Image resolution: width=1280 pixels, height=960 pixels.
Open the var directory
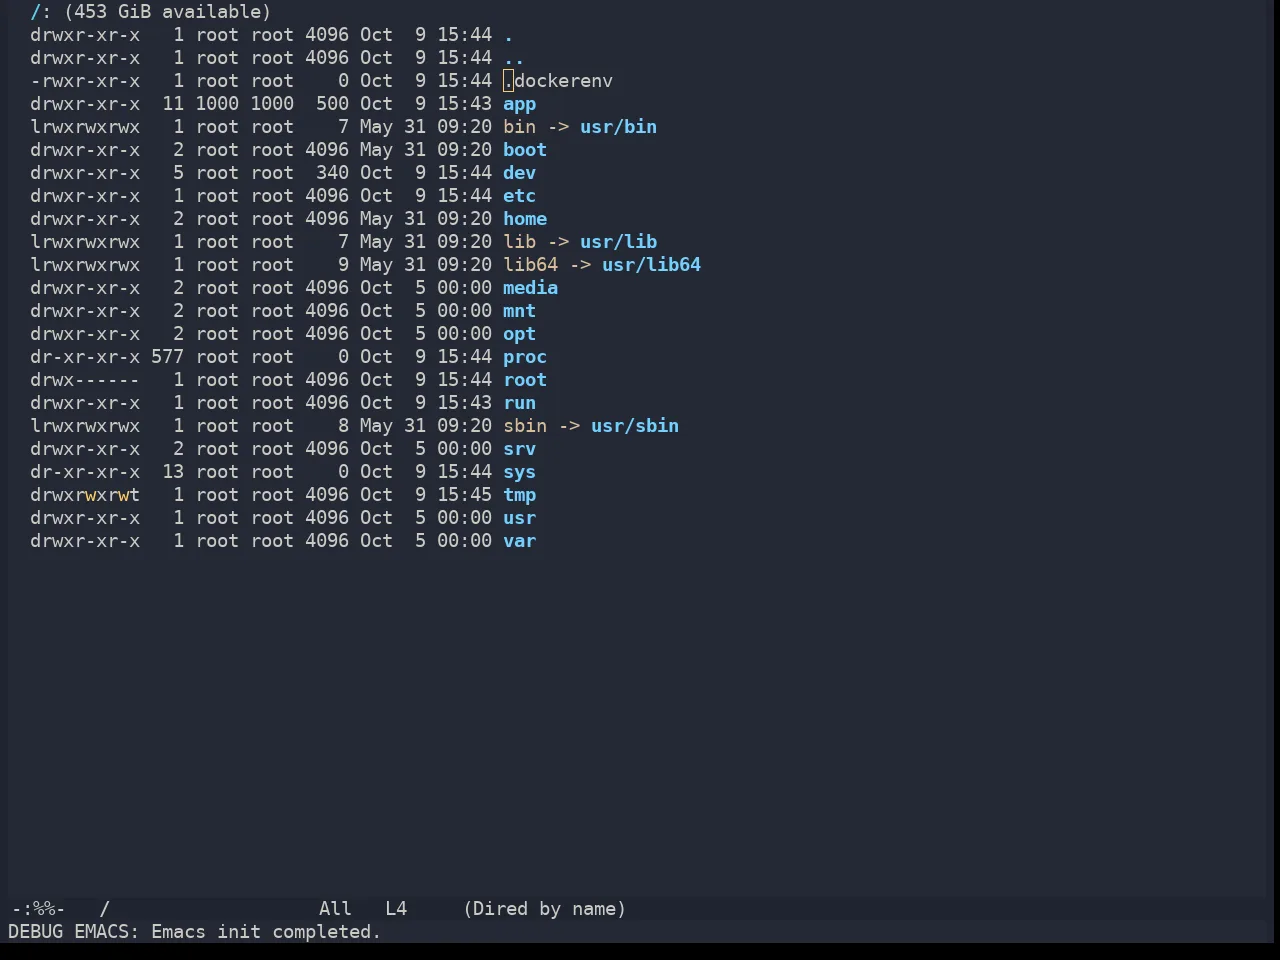pos(519,541)
